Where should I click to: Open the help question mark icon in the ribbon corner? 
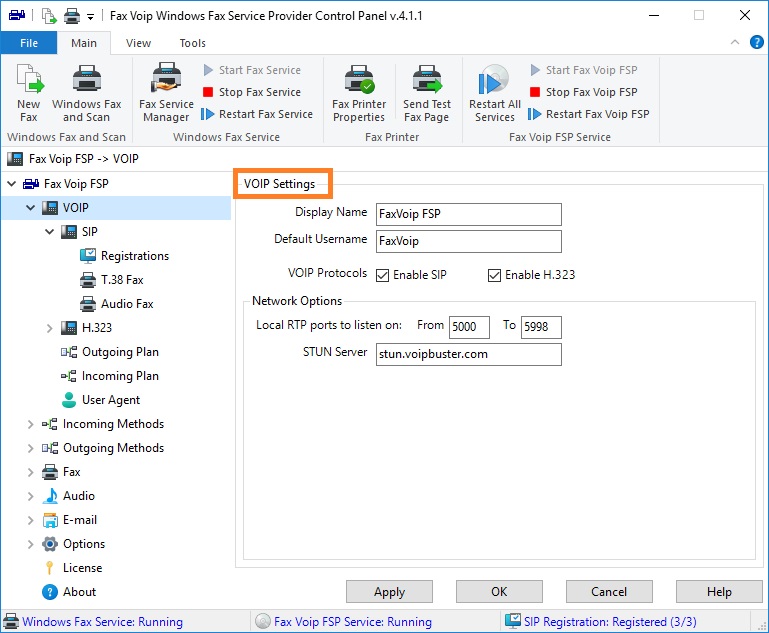(757, 43)
